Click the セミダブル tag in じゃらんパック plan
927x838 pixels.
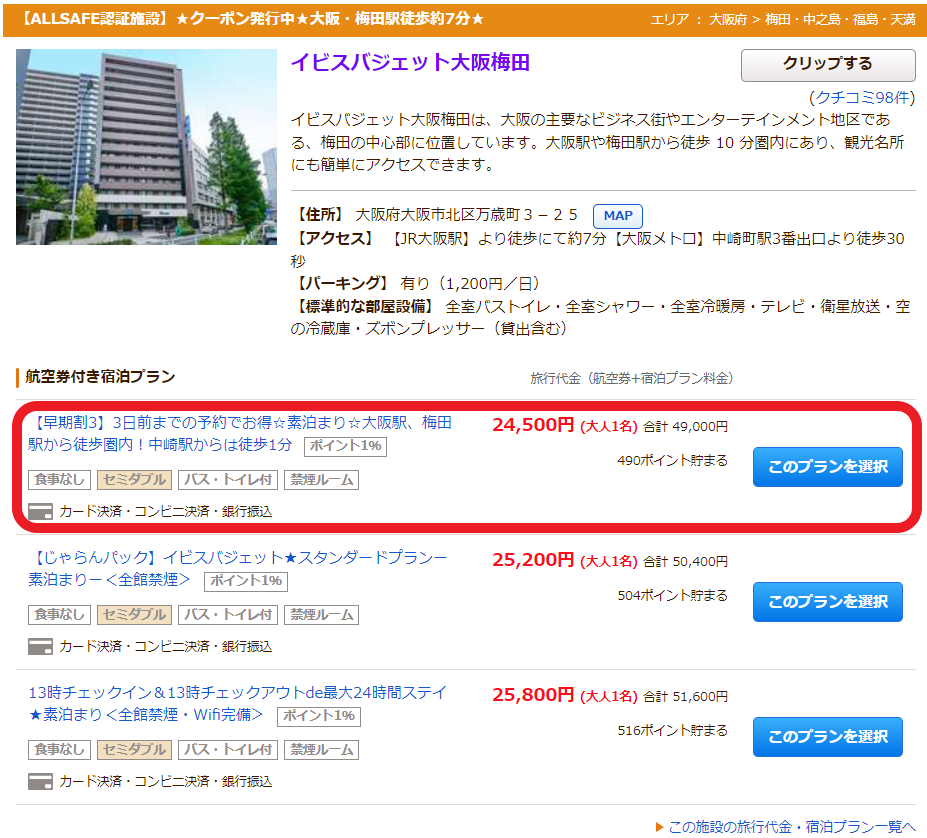coord(134,614)
